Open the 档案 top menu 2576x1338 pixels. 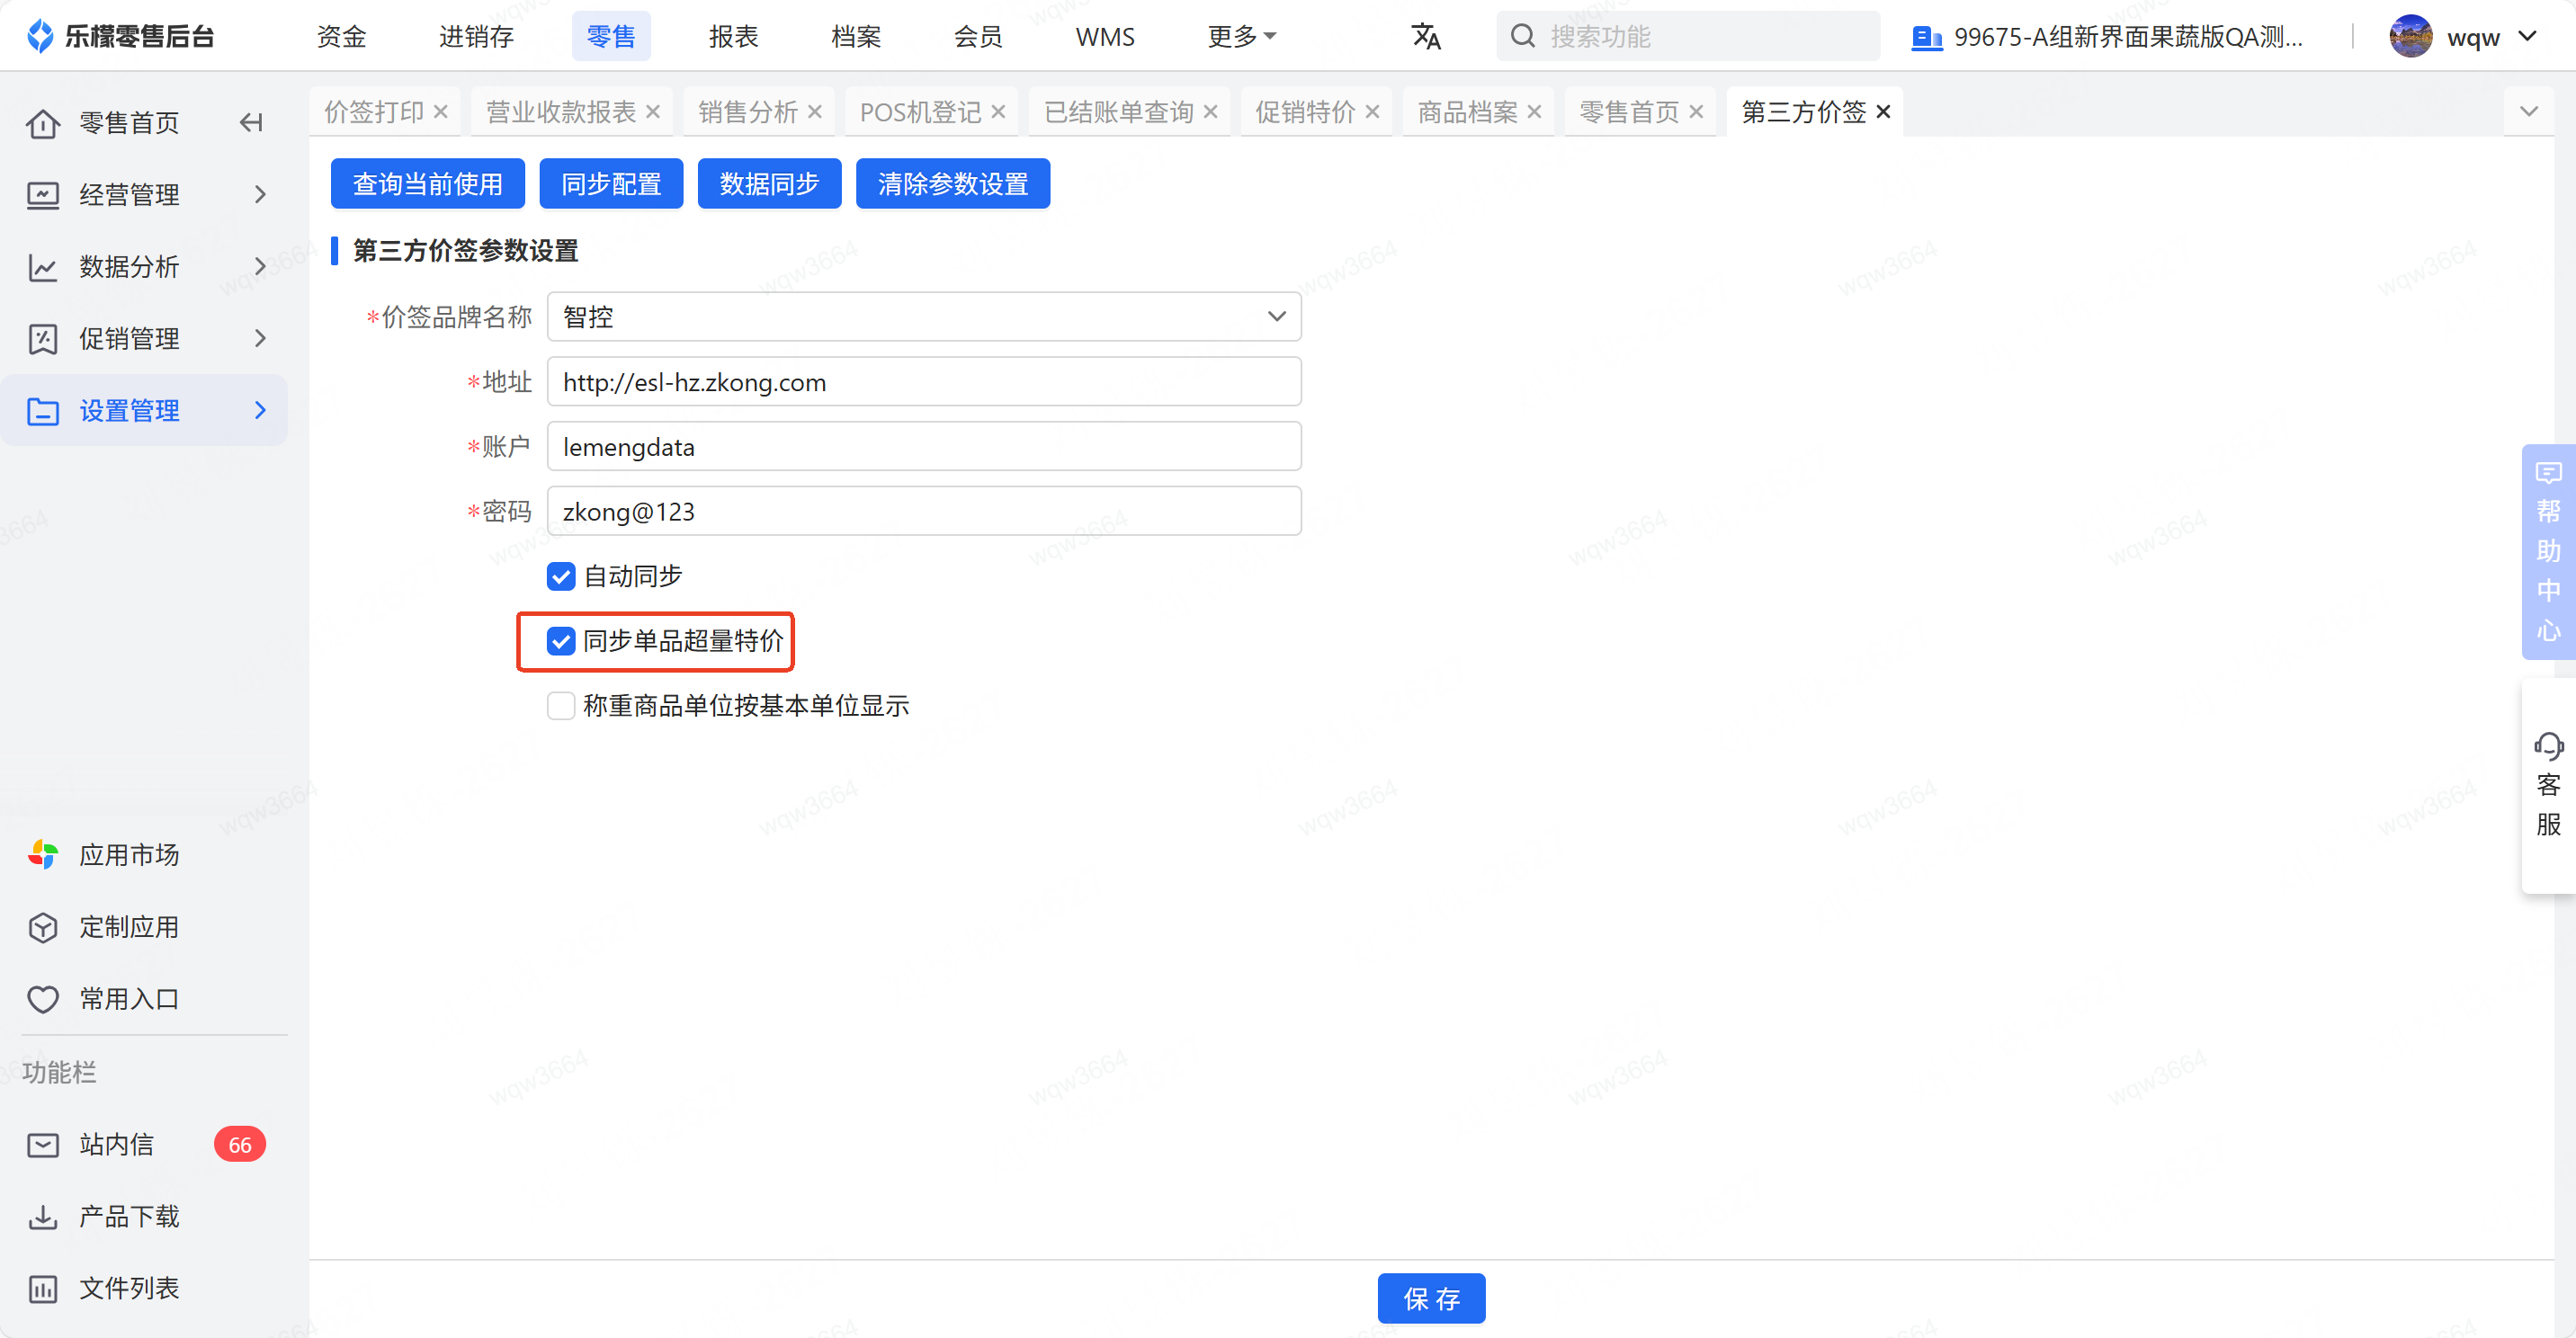click(856, 37)
